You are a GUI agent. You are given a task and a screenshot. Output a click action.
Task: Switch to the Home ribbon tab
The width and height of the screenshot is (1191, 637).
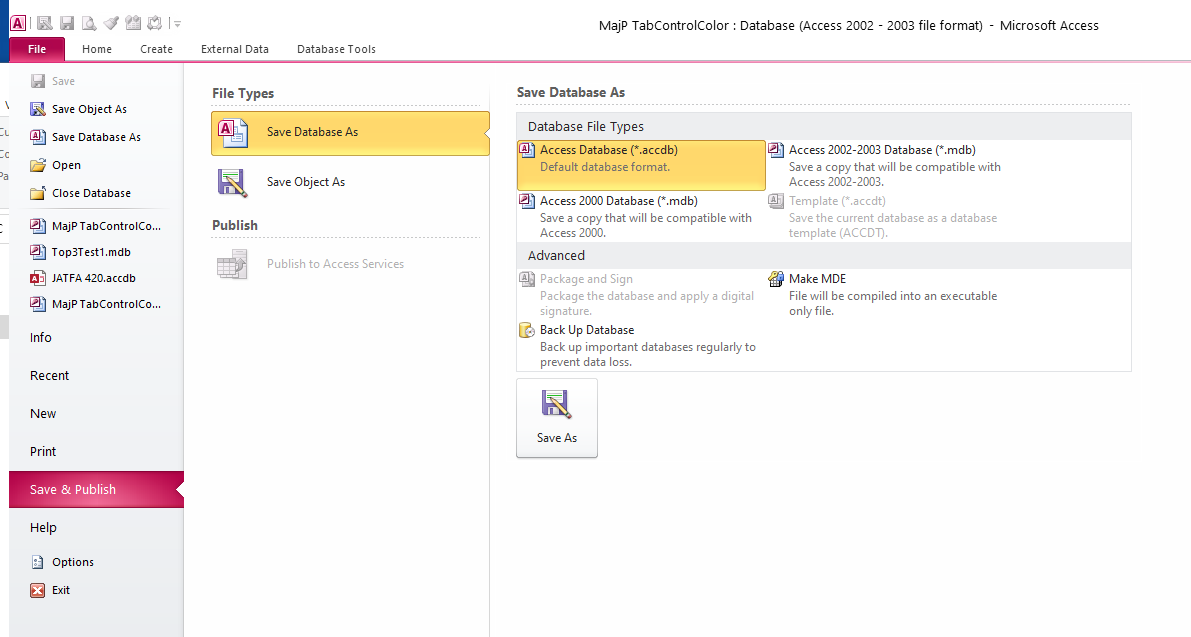coord(96,49)
